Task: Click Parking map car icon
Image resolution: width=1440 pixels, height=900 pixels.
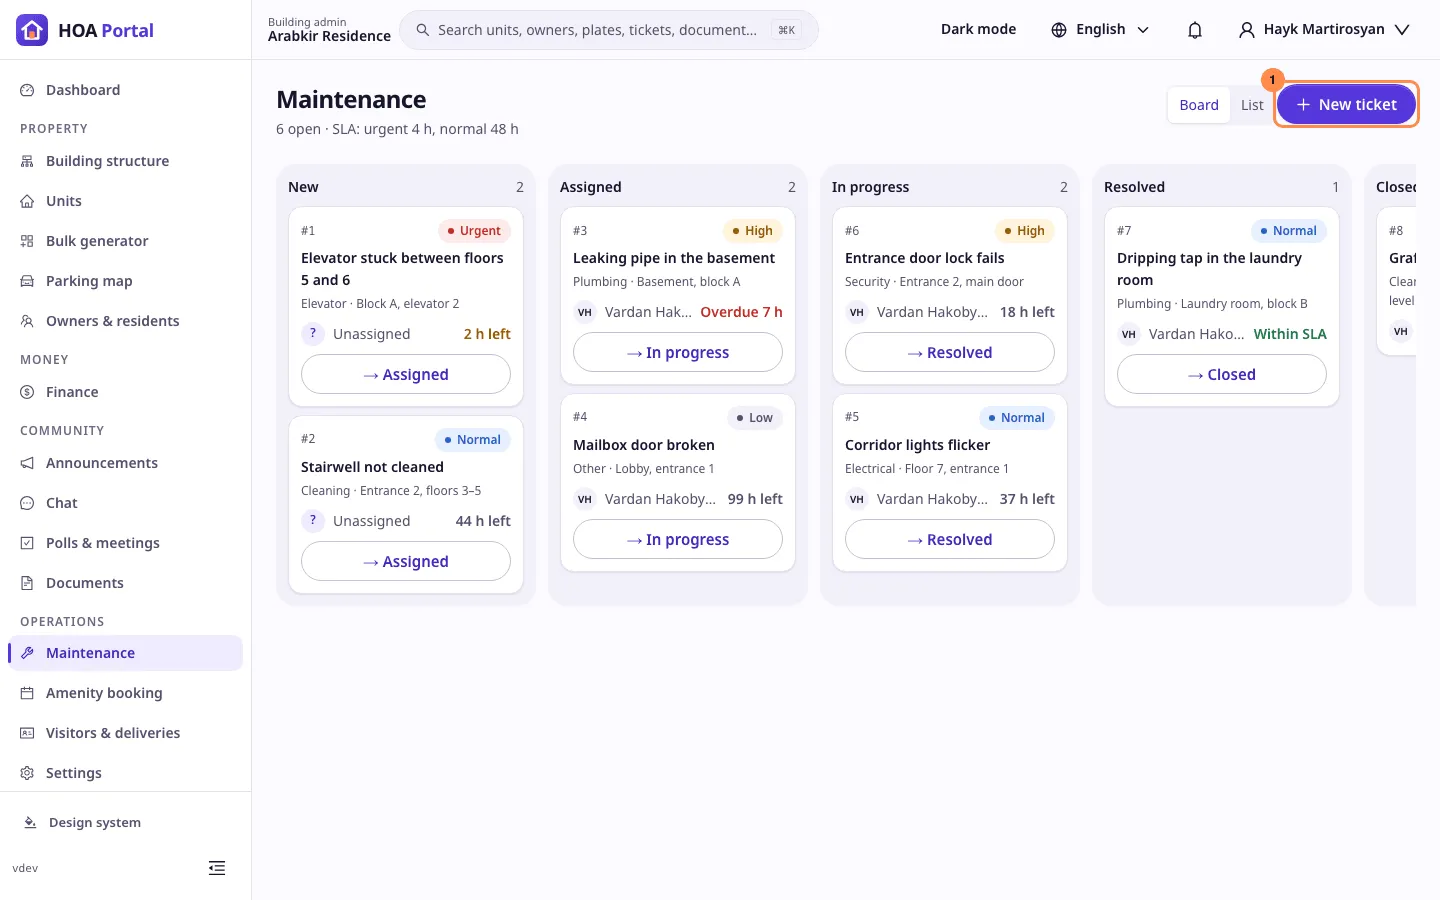Action: (27, 281)
